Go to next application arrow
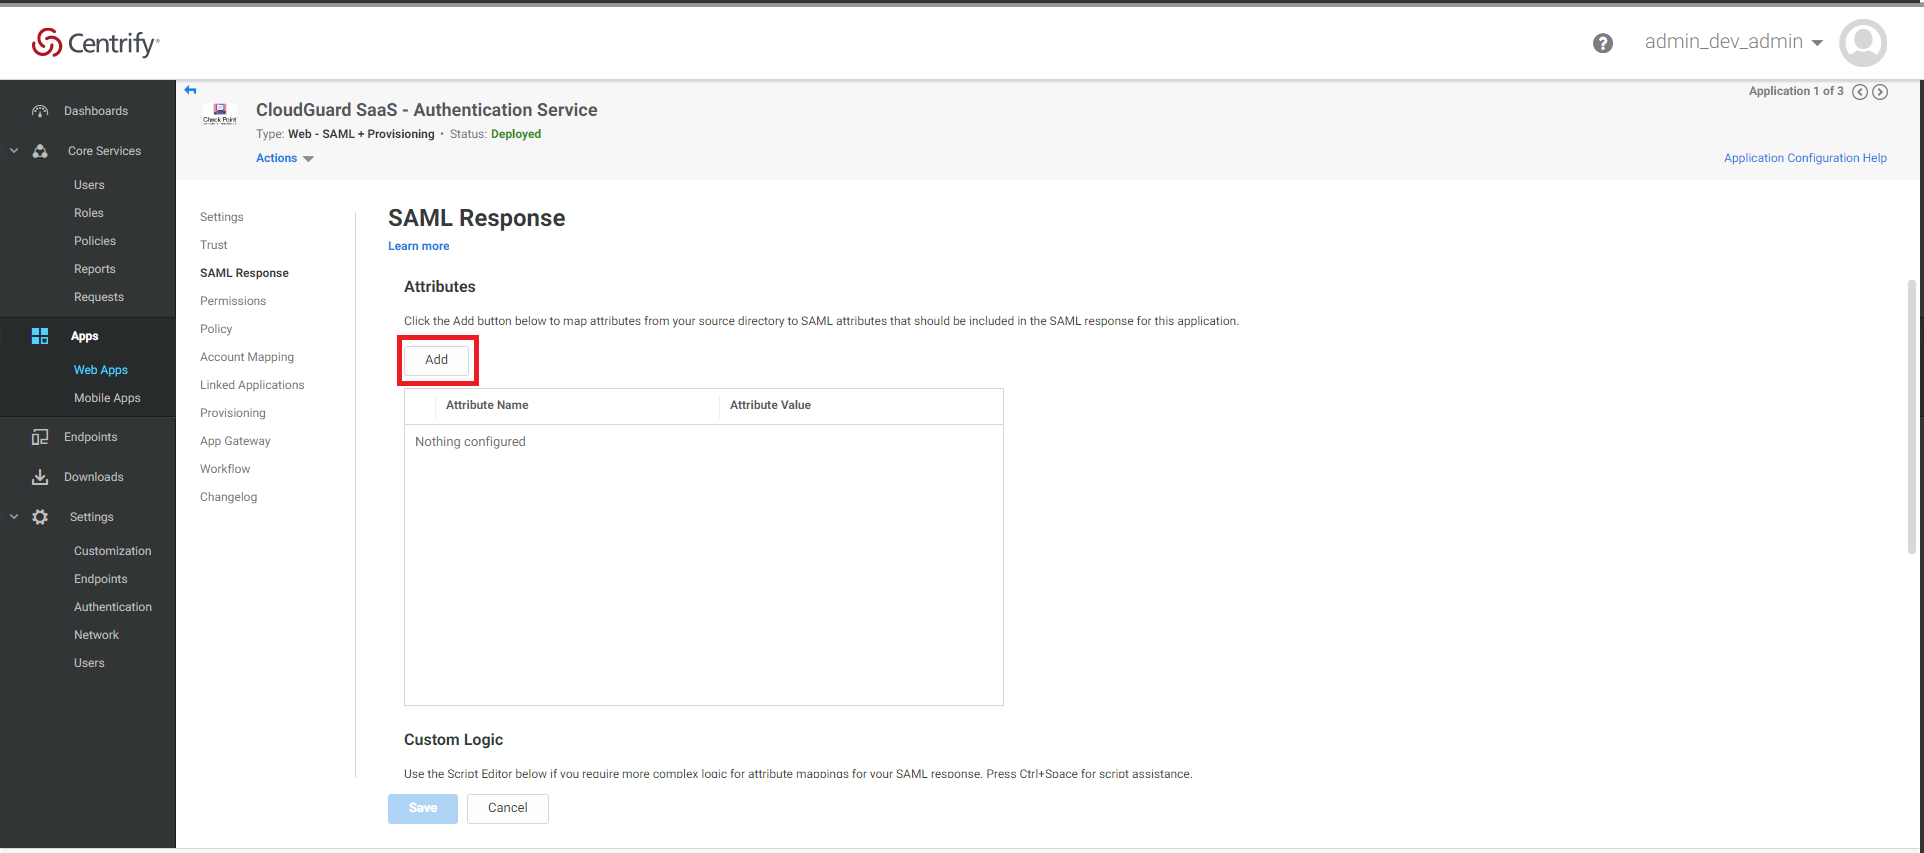The image size is (1924, 853). tap(1880, 92)
